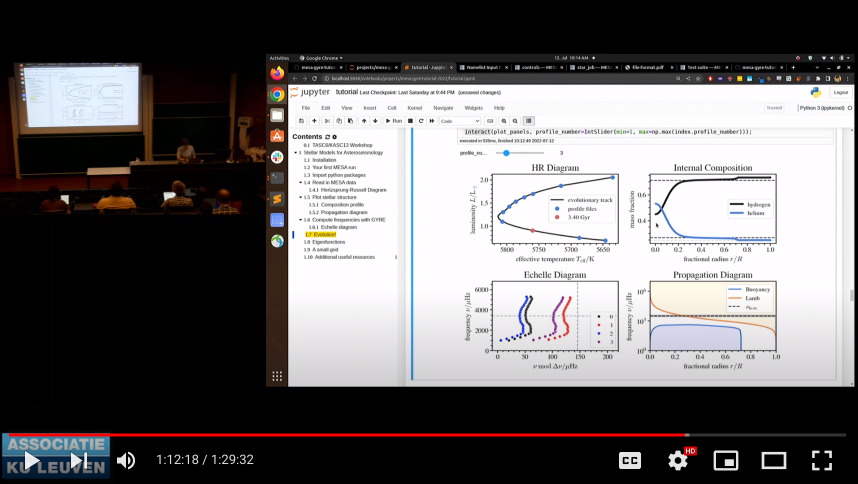The height and width of the screenshot is (484, 858).
Task: Open the Widgets menu in Jupyter
Action: coord(473,108)
